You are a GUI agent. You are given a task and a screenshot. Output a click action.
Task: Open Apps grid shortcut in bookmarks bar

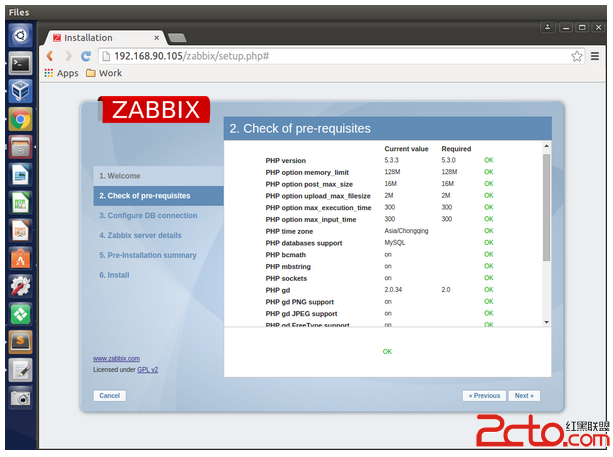[x=61, y=73]
